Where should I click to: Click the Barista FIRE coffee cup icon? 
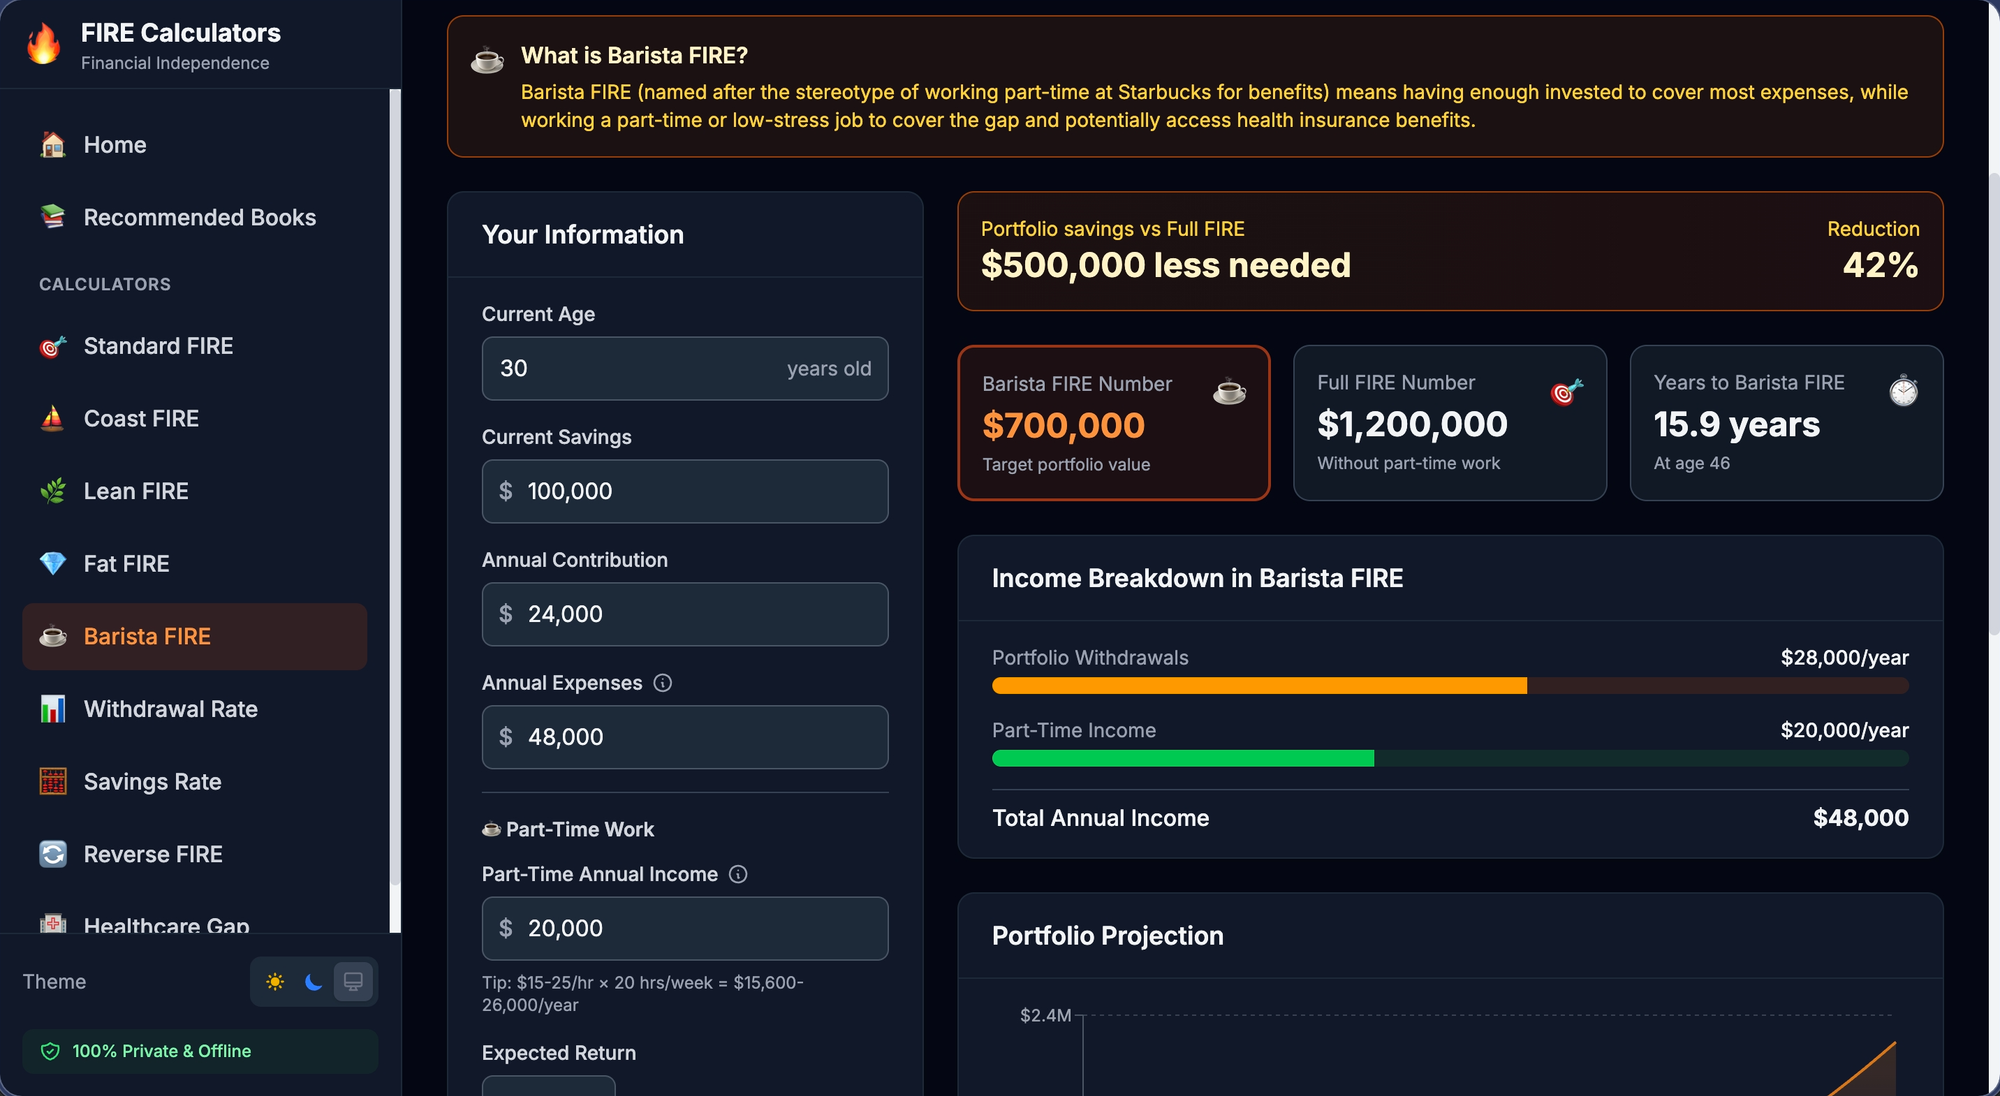coord(53,636)
